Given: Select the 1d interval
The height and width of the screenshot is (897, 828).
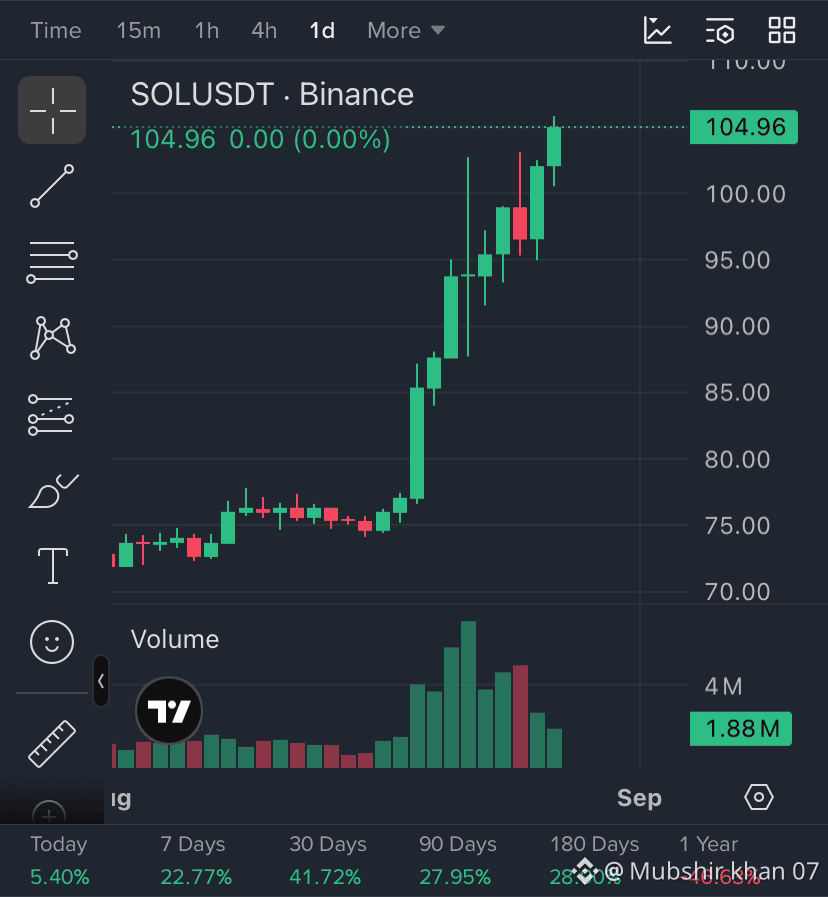Looking at the screenshot, I should point(322,30).
